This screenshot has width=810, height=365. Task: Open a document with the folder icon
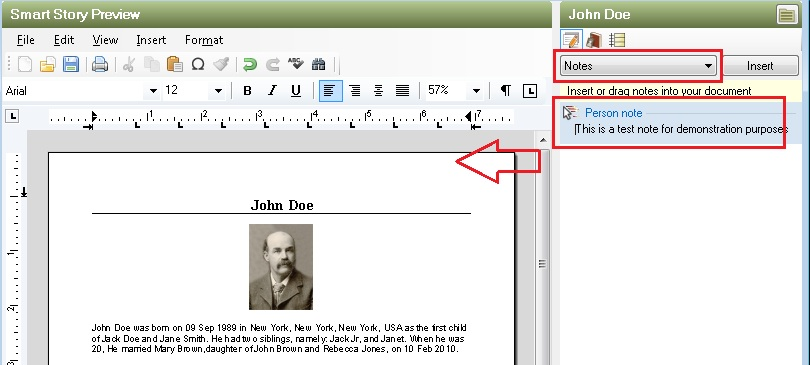(x=48, y=65)
